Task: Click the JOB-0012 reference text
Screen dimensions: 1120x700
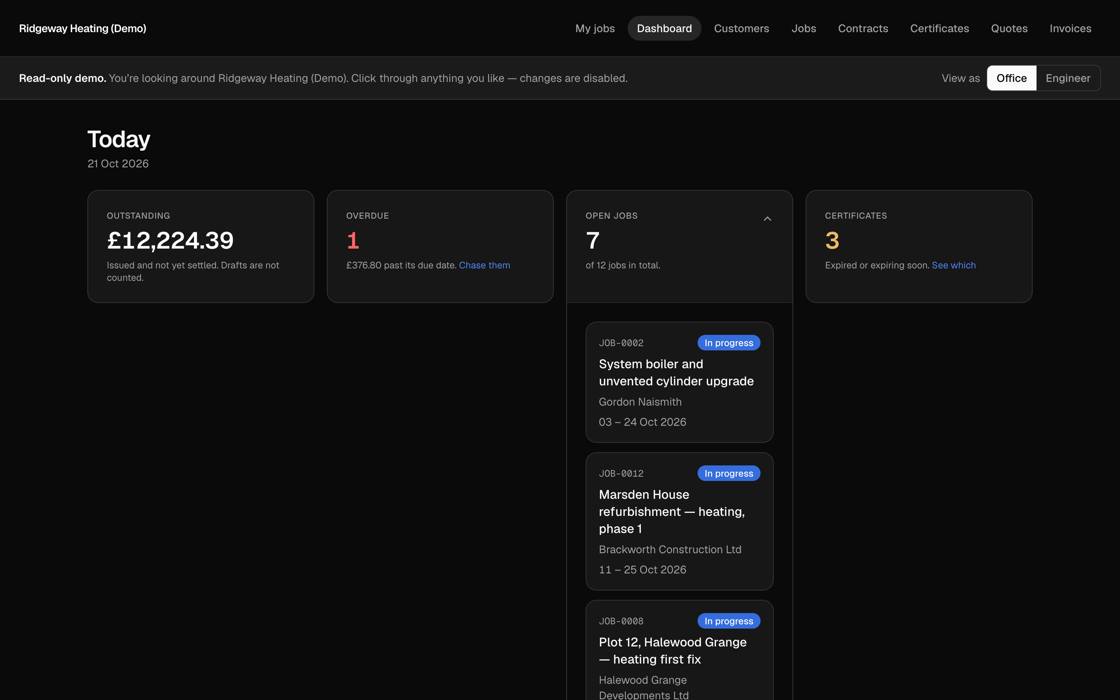Action: tap(621, 474)
